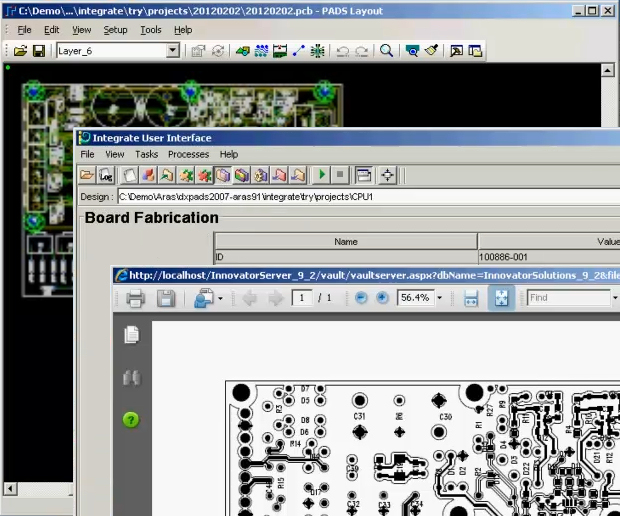Open the Design toolbar icon in PADS
The width and height of the screenshot is (620, 516).
pyautogui.click(x=261, y=51)
